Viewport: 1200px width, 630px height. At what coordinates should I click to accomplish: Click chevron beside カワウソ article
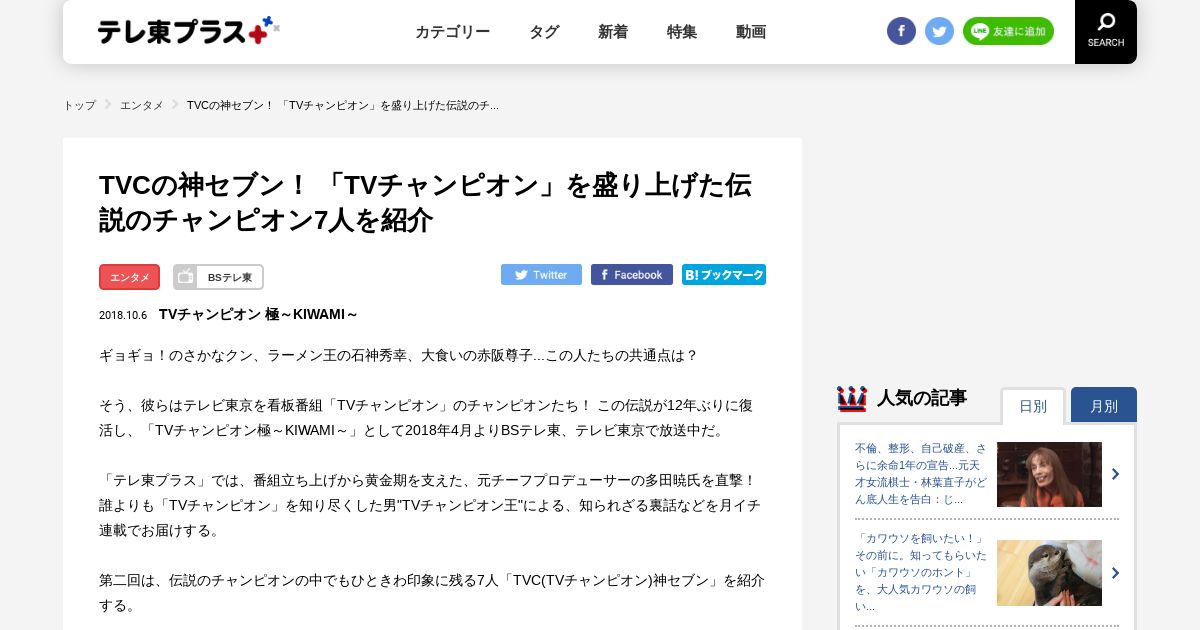click(1115, 573)
